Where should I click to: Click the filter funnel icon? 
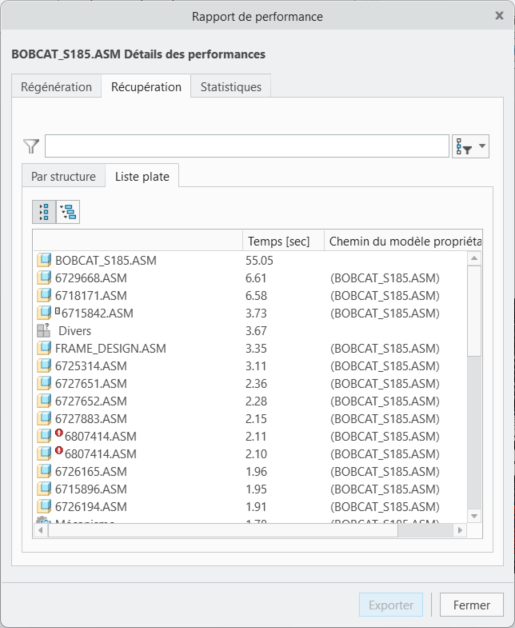tap(31, 146)
